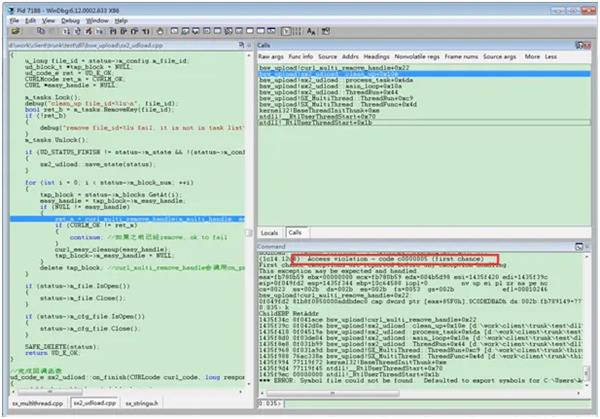This screenshot has width=600, height=419.
Task: Click the Go debugging toolbar icon
Action: click(64, 31)
